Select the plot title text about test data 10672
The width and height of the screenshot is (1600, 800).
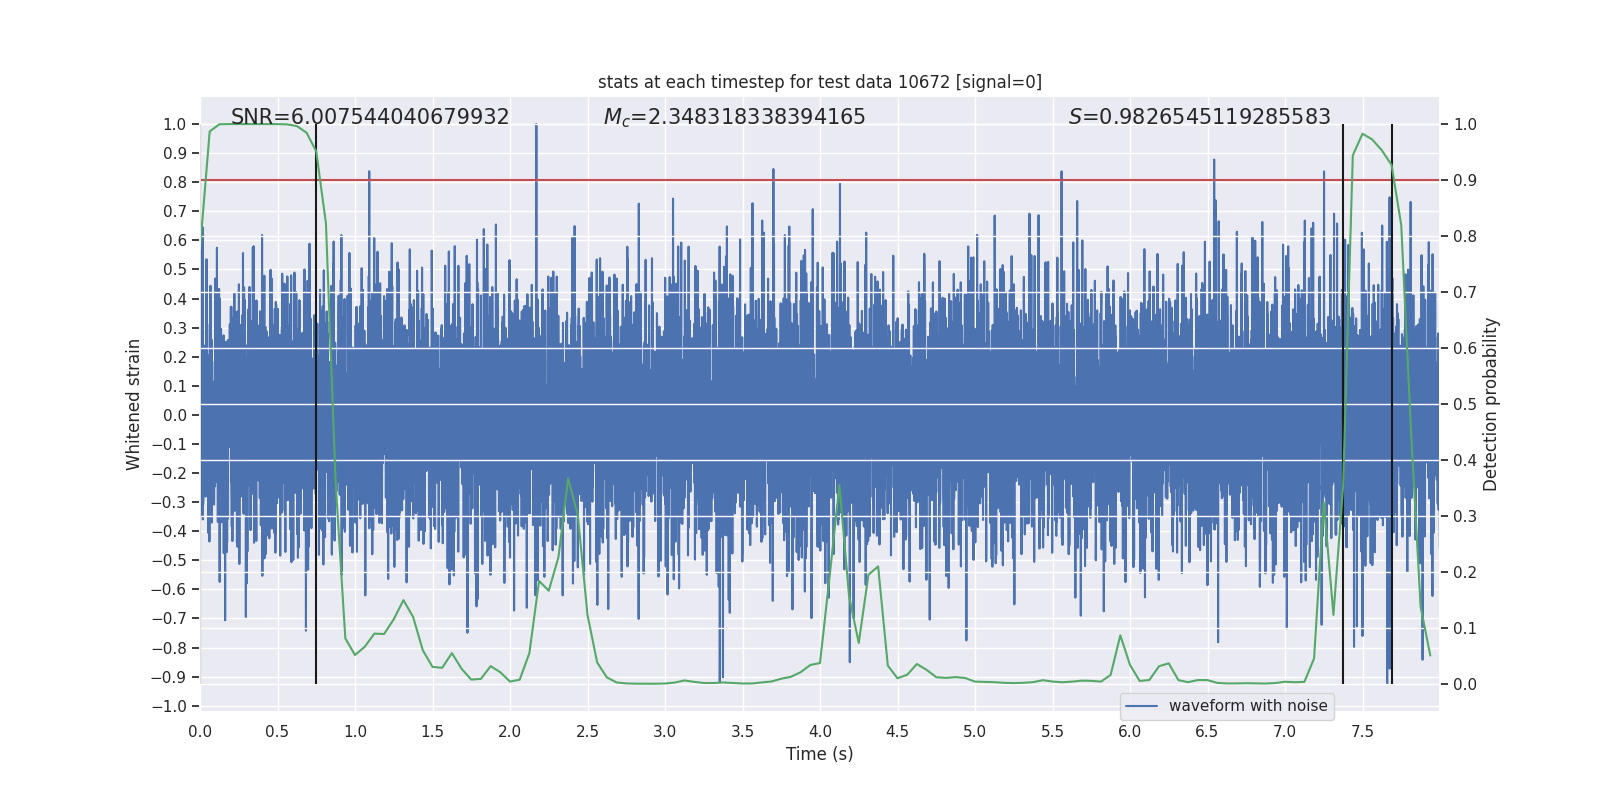819,82
